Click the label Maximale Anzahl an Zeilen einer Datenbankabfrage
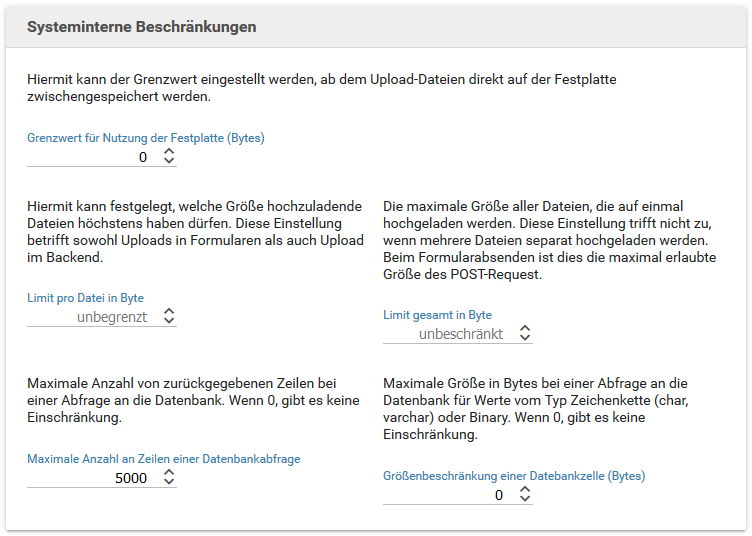The image size is (752, 536). (x=164, y=459)
